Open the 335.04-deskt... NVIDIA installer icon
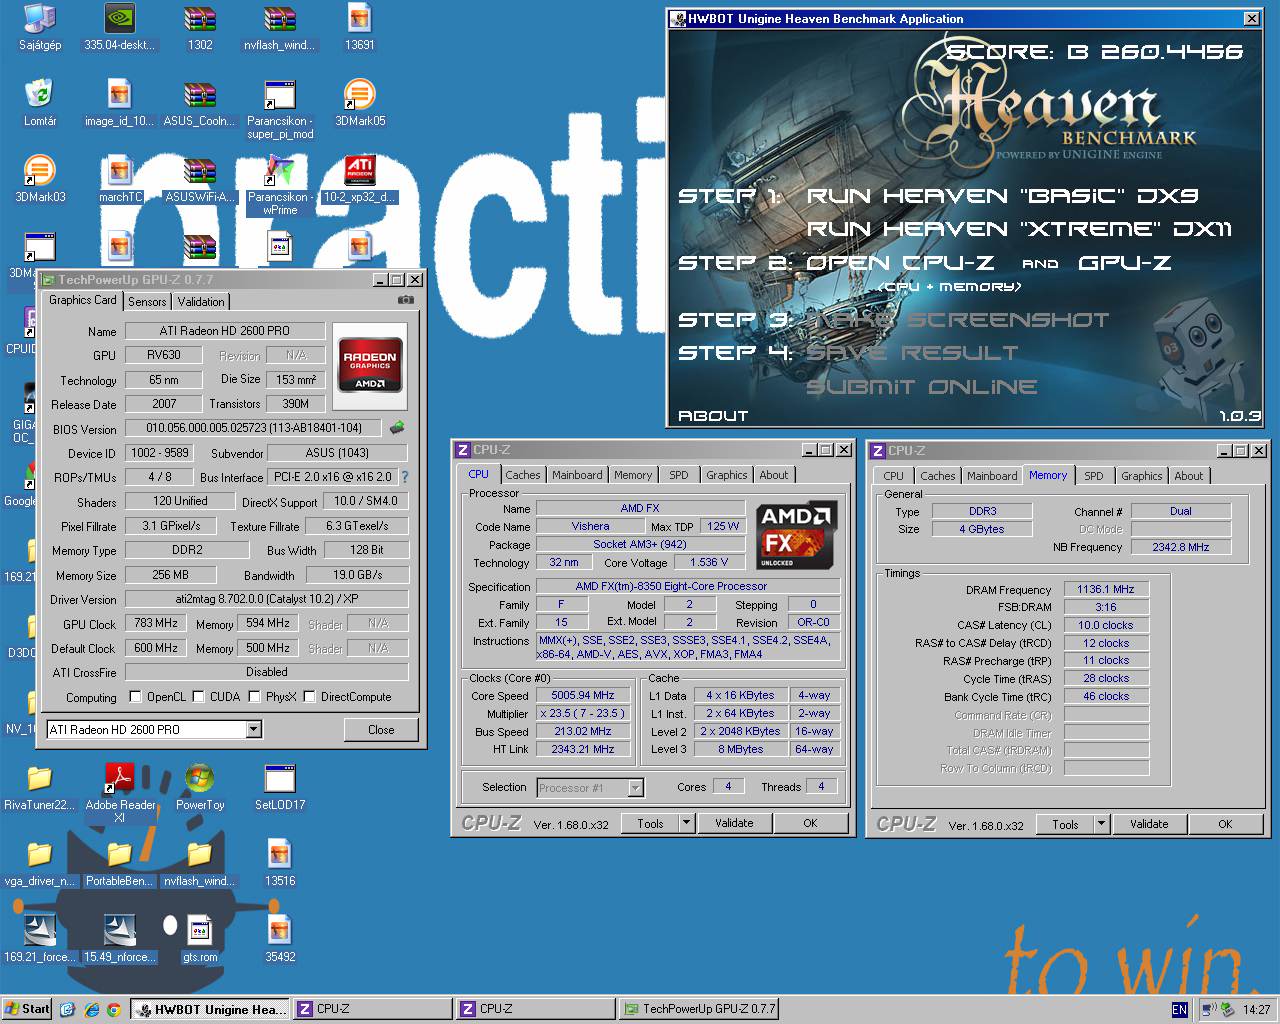The image size is (1280, 1024). click(x=120, y=27)
